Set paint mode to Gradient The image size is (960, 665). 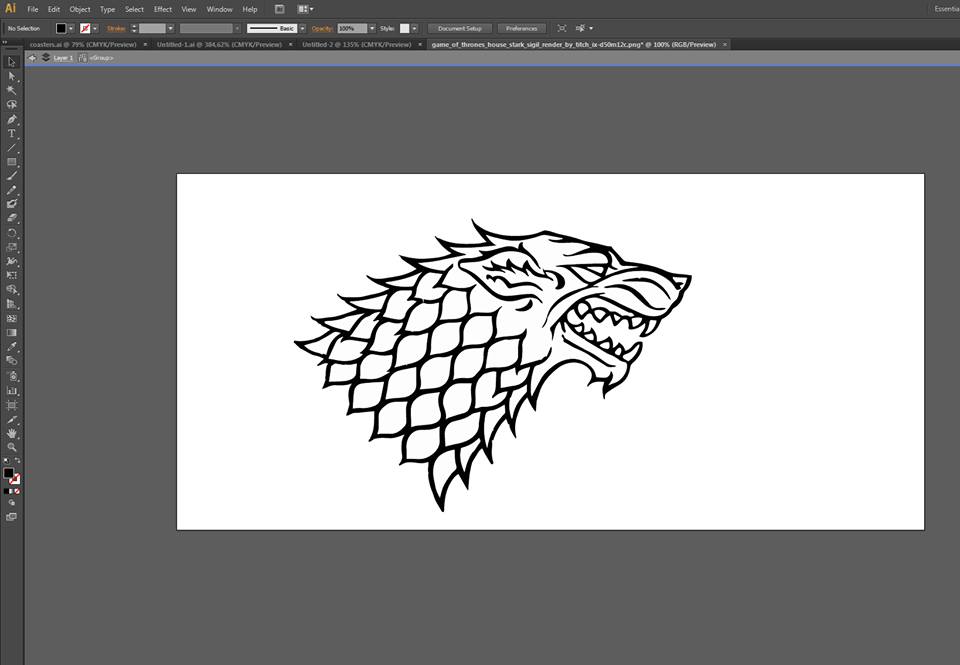coord(12,491)
